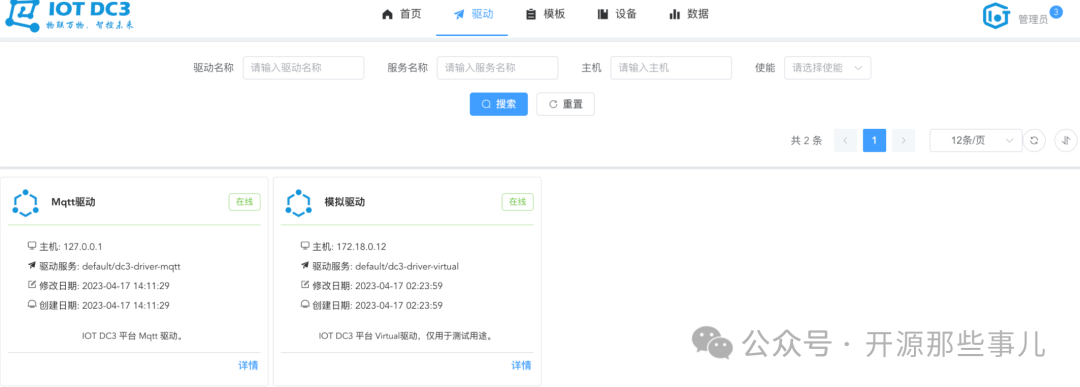Click icon beside 模拟驱动 创建日期
Screen dimensions: 1080x387
305,305
